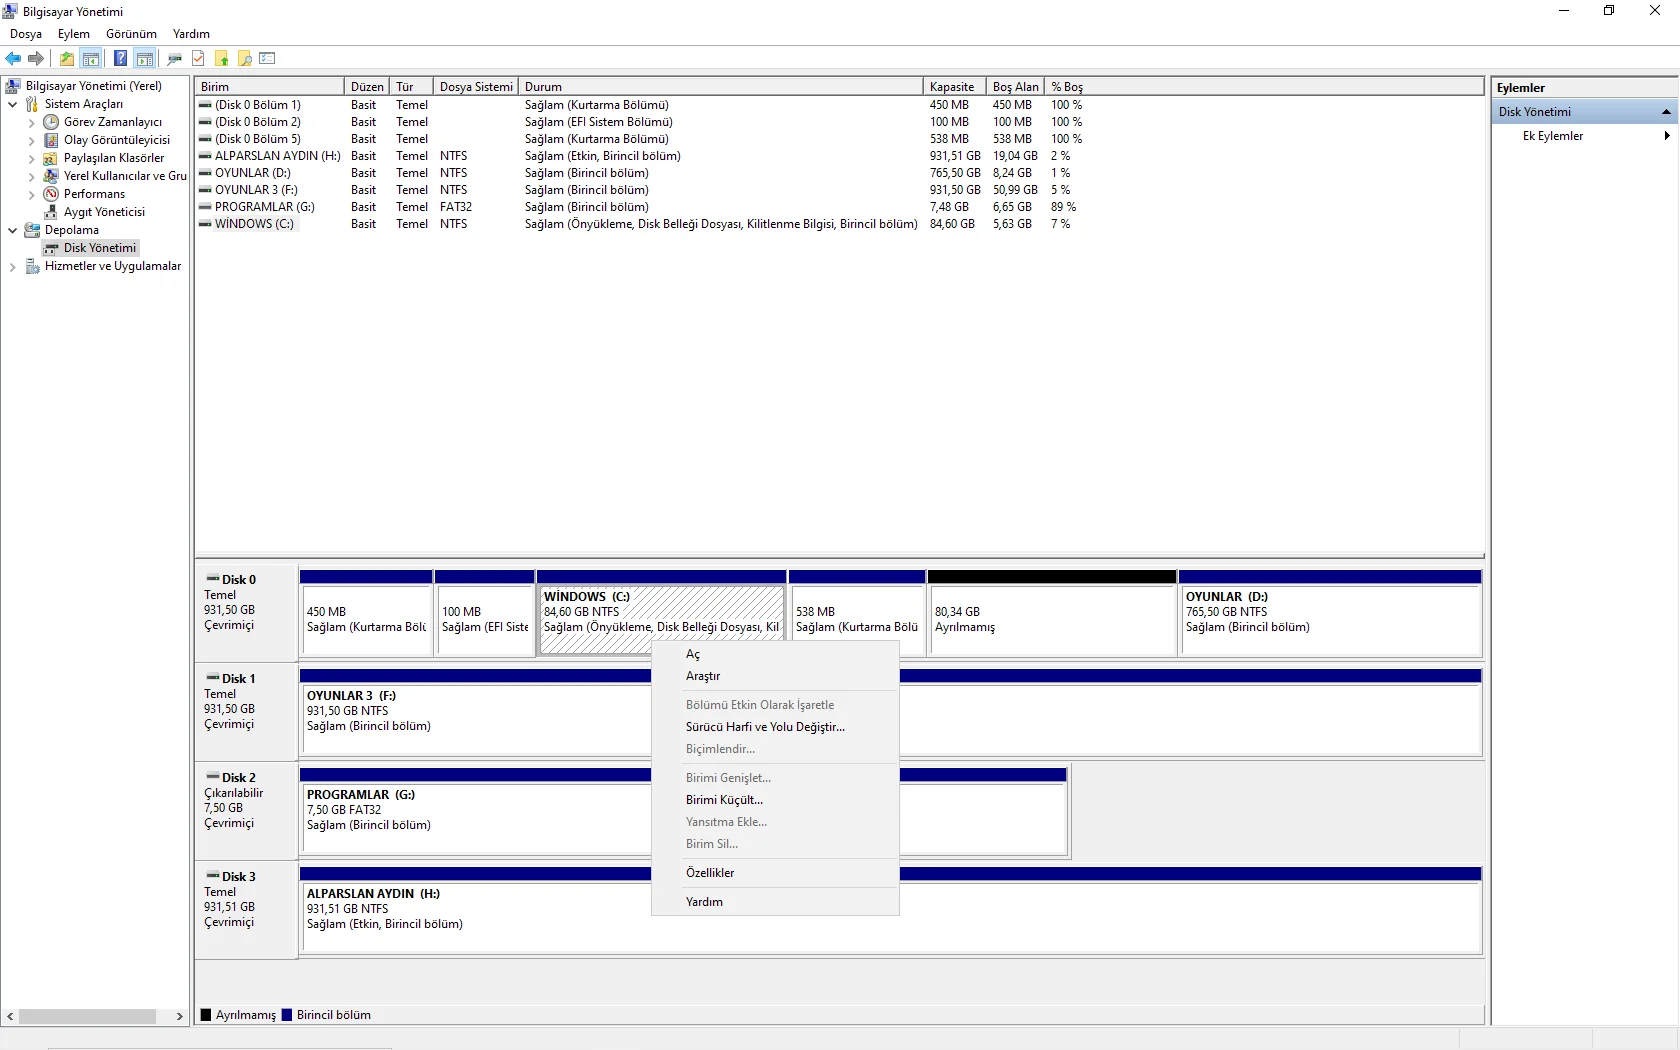Toggle Show/Hide Console Tree toolbar icon
Screen dimensions: 1680x1050
coord(91,58)
